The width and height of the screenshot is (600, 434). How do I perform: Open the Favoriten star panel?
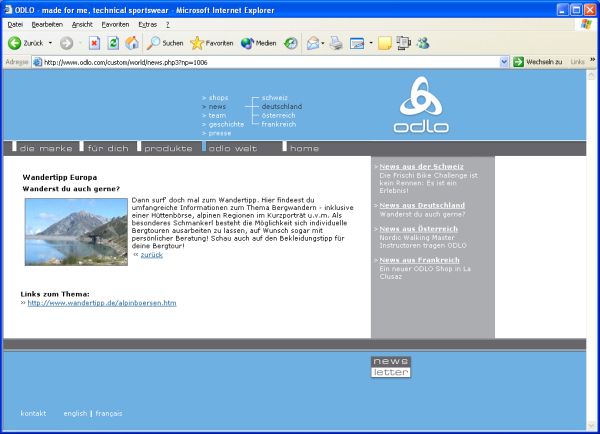211,43
